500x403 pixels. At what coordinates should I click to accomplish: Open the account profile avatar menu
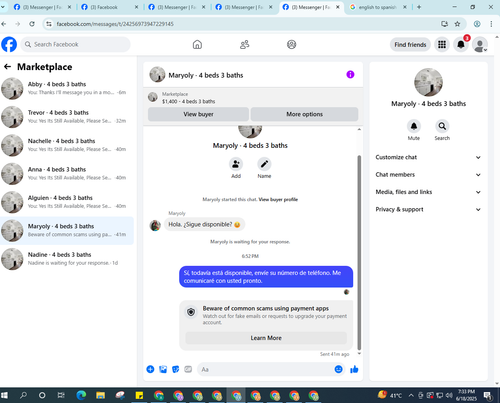[x=480, y=45]
